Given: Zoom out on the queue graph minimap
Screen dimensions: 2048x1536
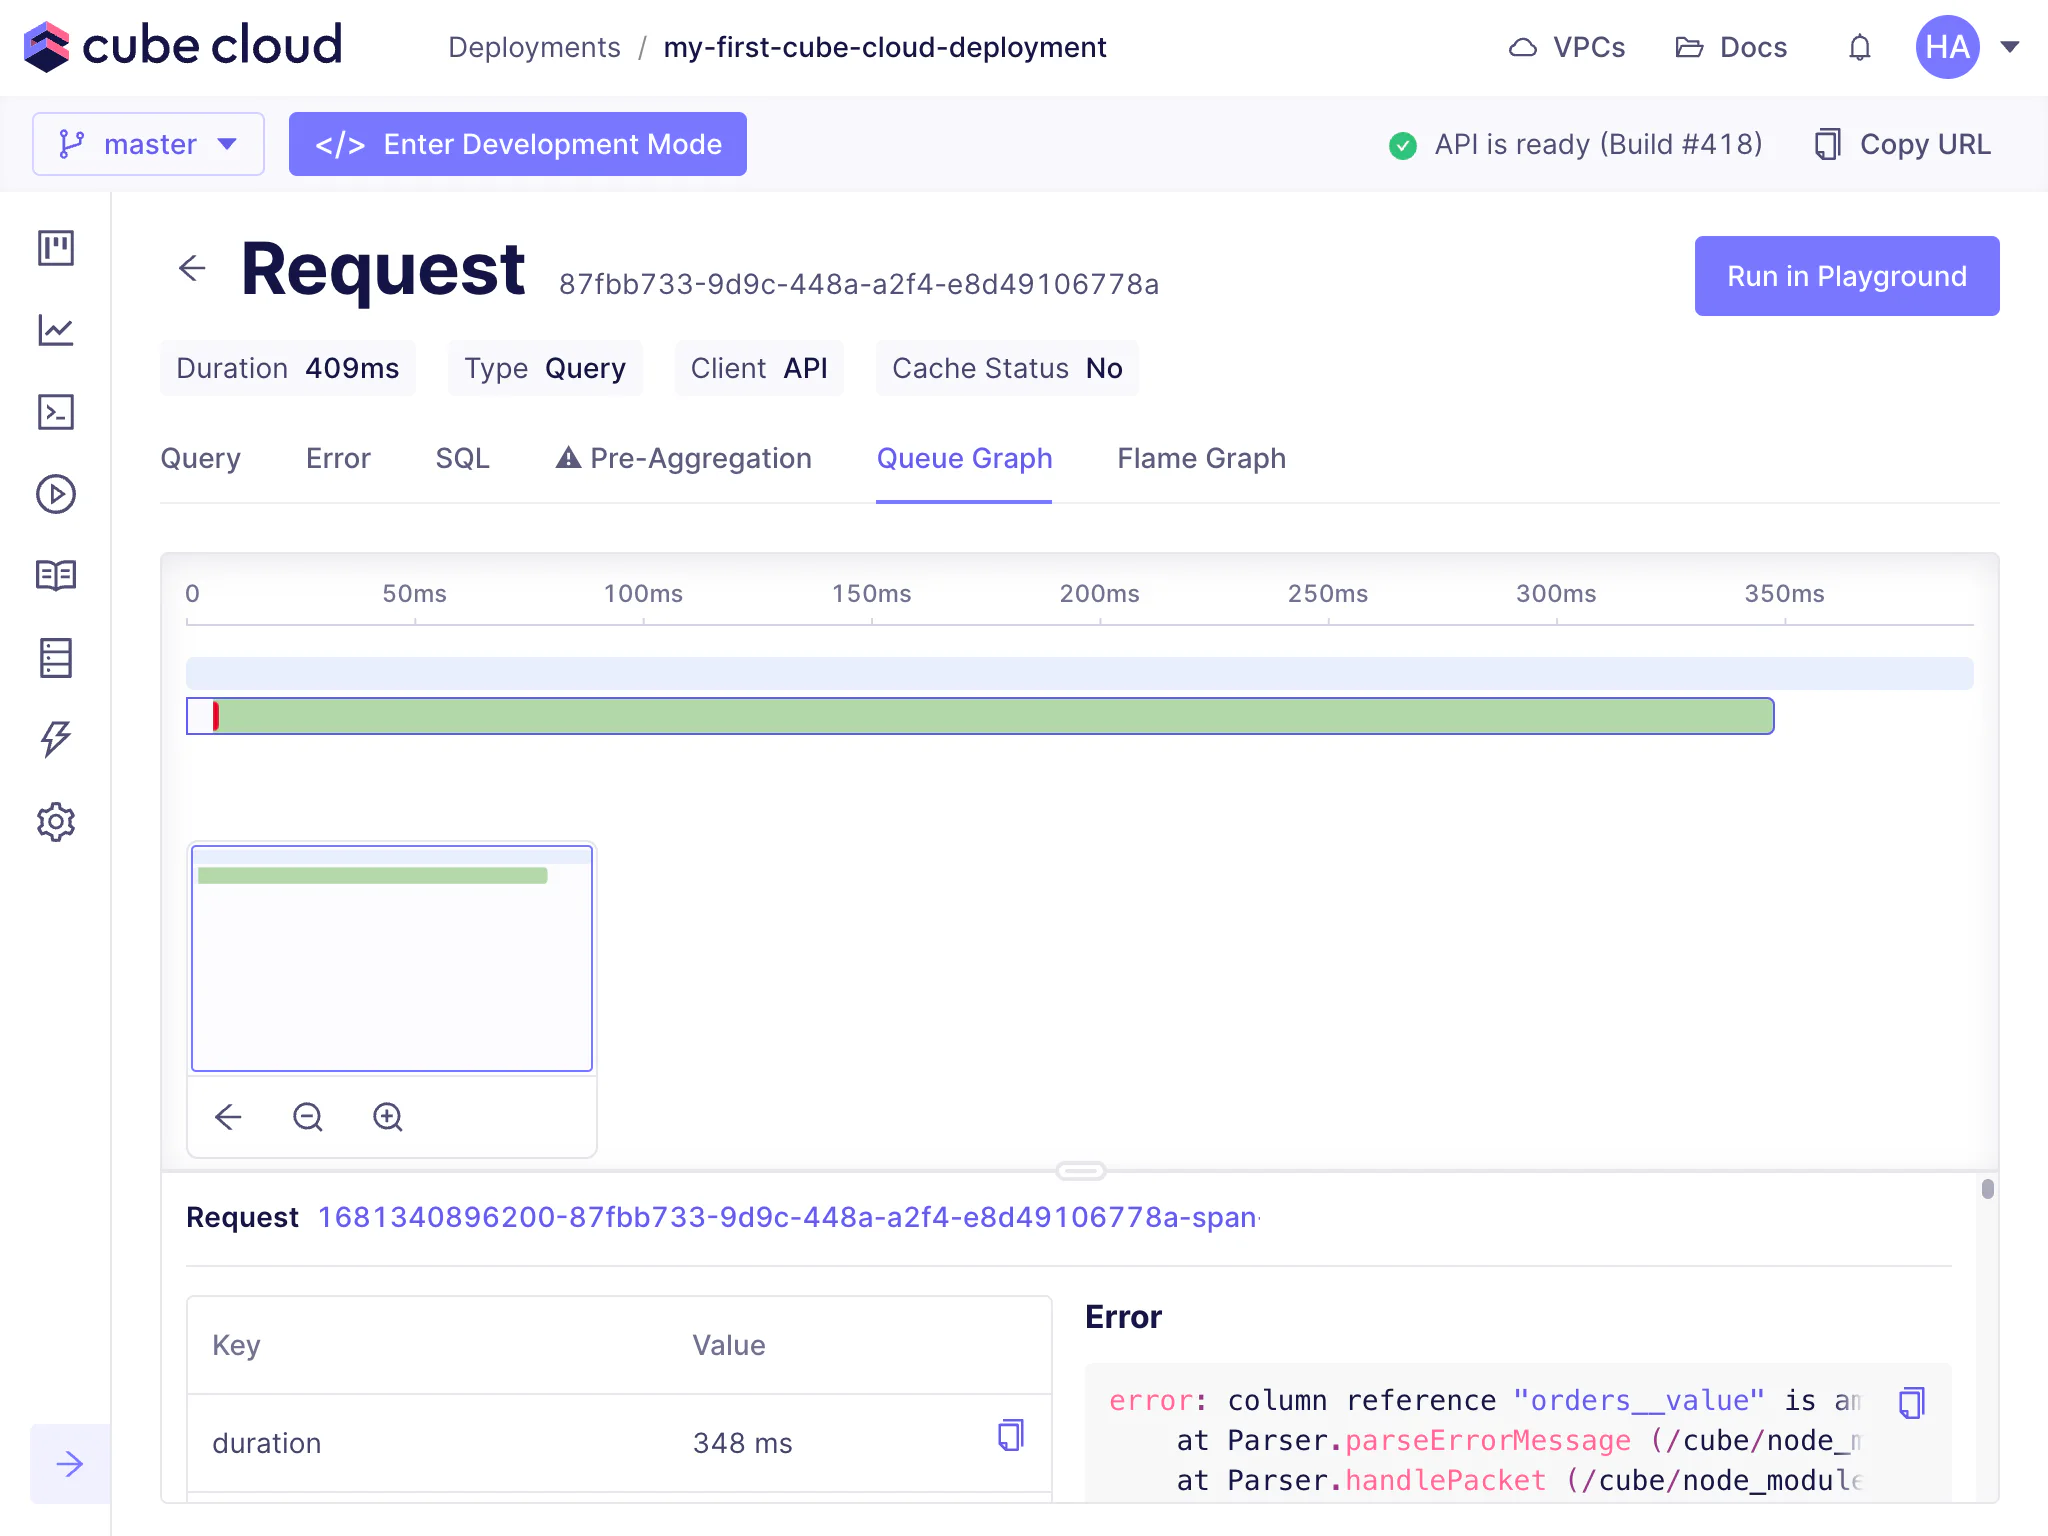Looking at the screenshot, I should click(307, 1117).
